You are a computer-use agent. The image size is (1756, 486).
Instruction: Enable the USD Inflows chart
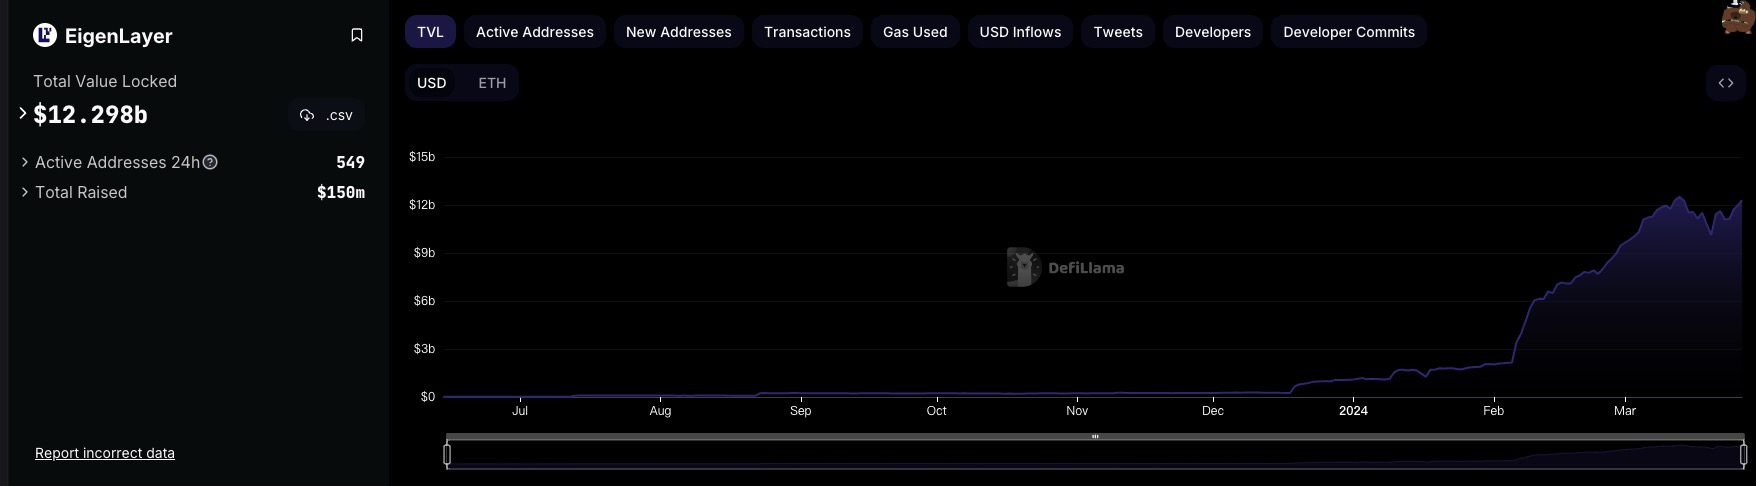1020,32
